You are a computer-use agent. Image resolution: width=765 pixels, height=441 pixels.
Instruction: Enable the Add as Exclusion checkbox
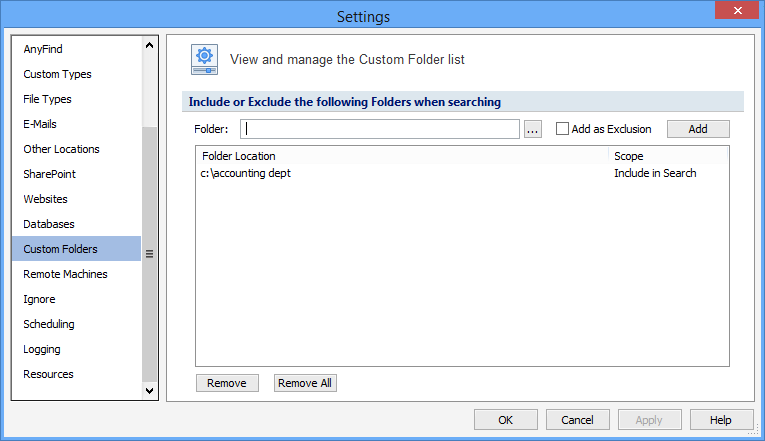tap(562, 129)
